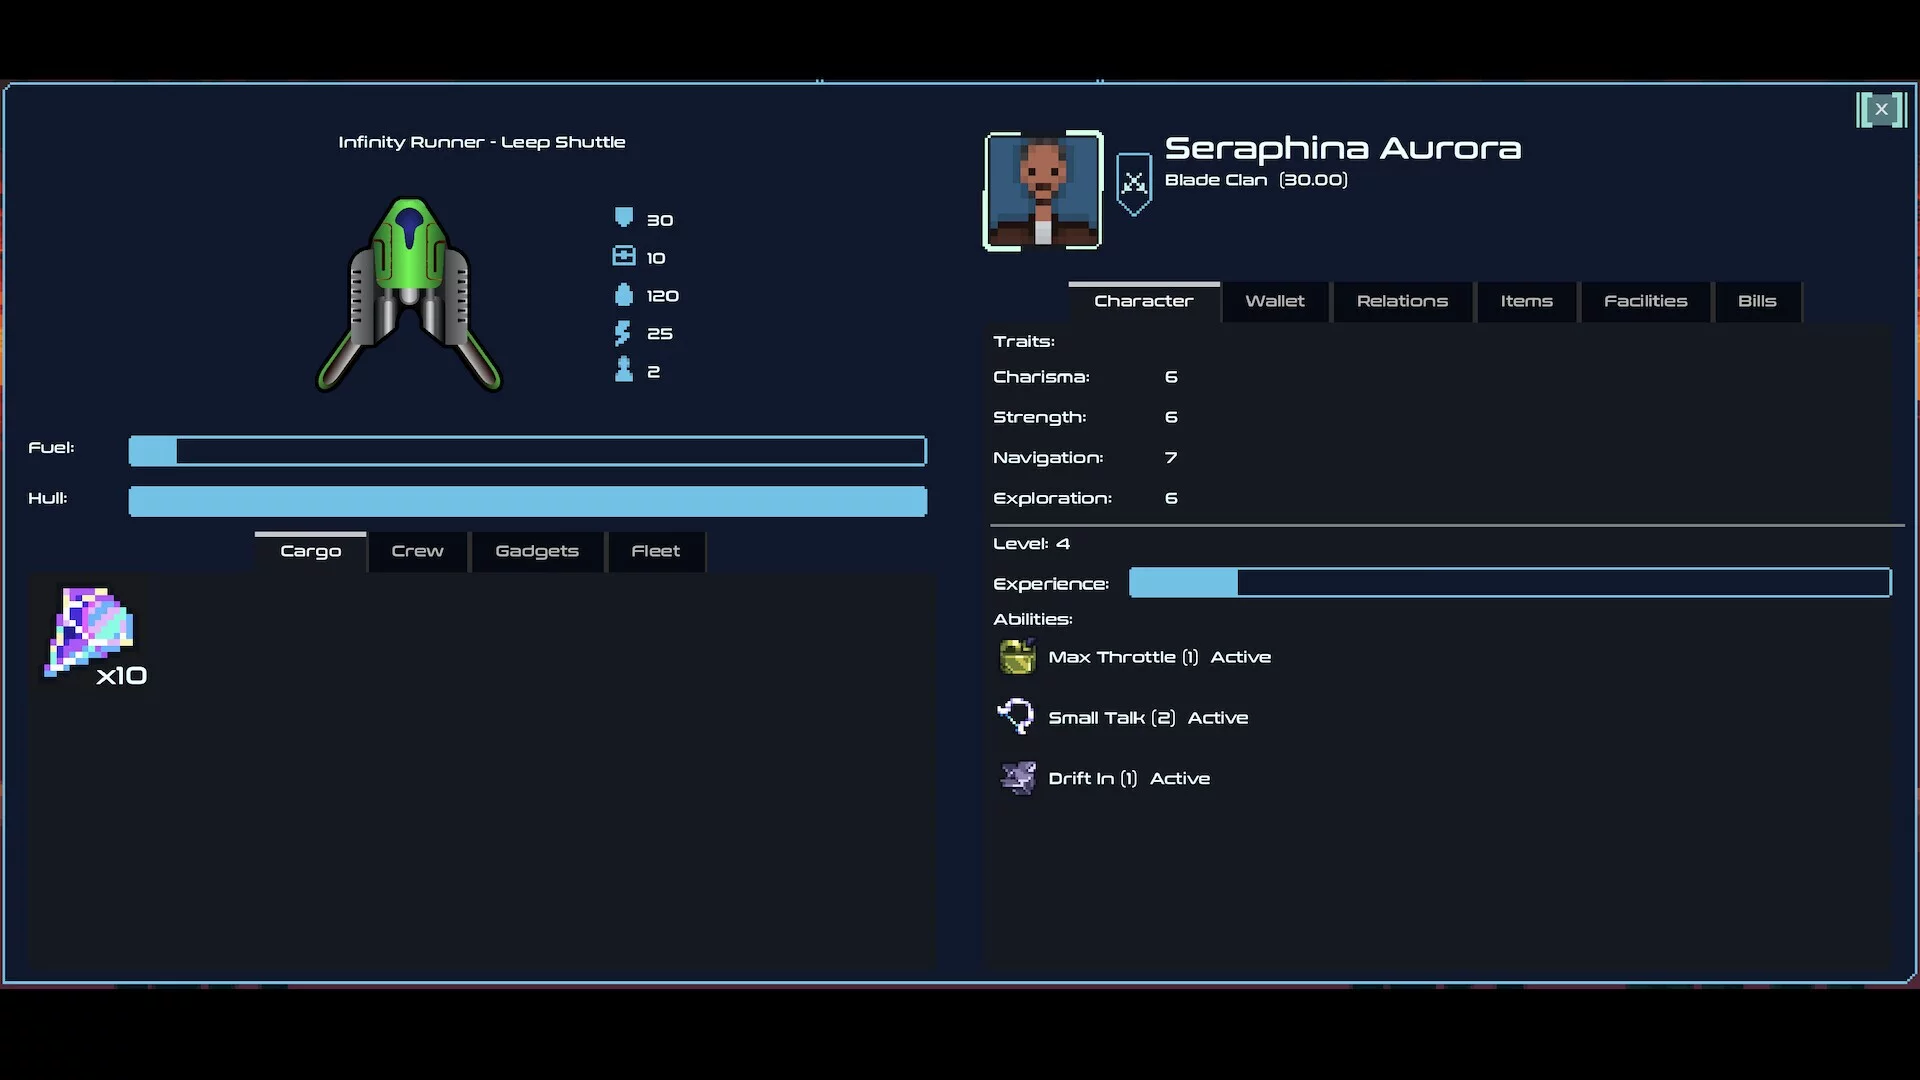Viewport: 1920px width, 1080px height.
Task: Click the Hull progress bar
Action: click(528, 501)
